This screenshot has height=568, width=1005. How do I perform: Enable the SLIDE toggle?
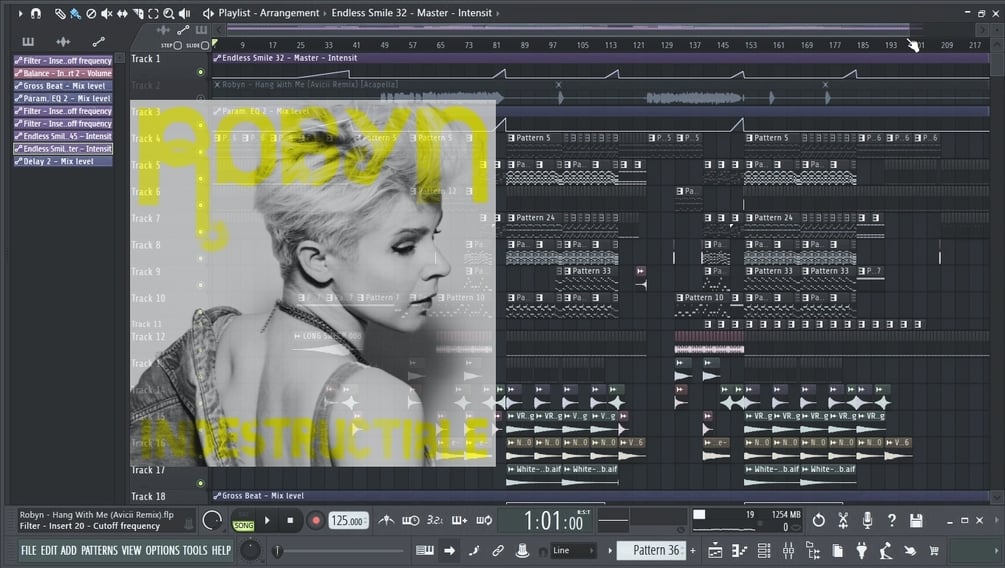coord(205,46)
